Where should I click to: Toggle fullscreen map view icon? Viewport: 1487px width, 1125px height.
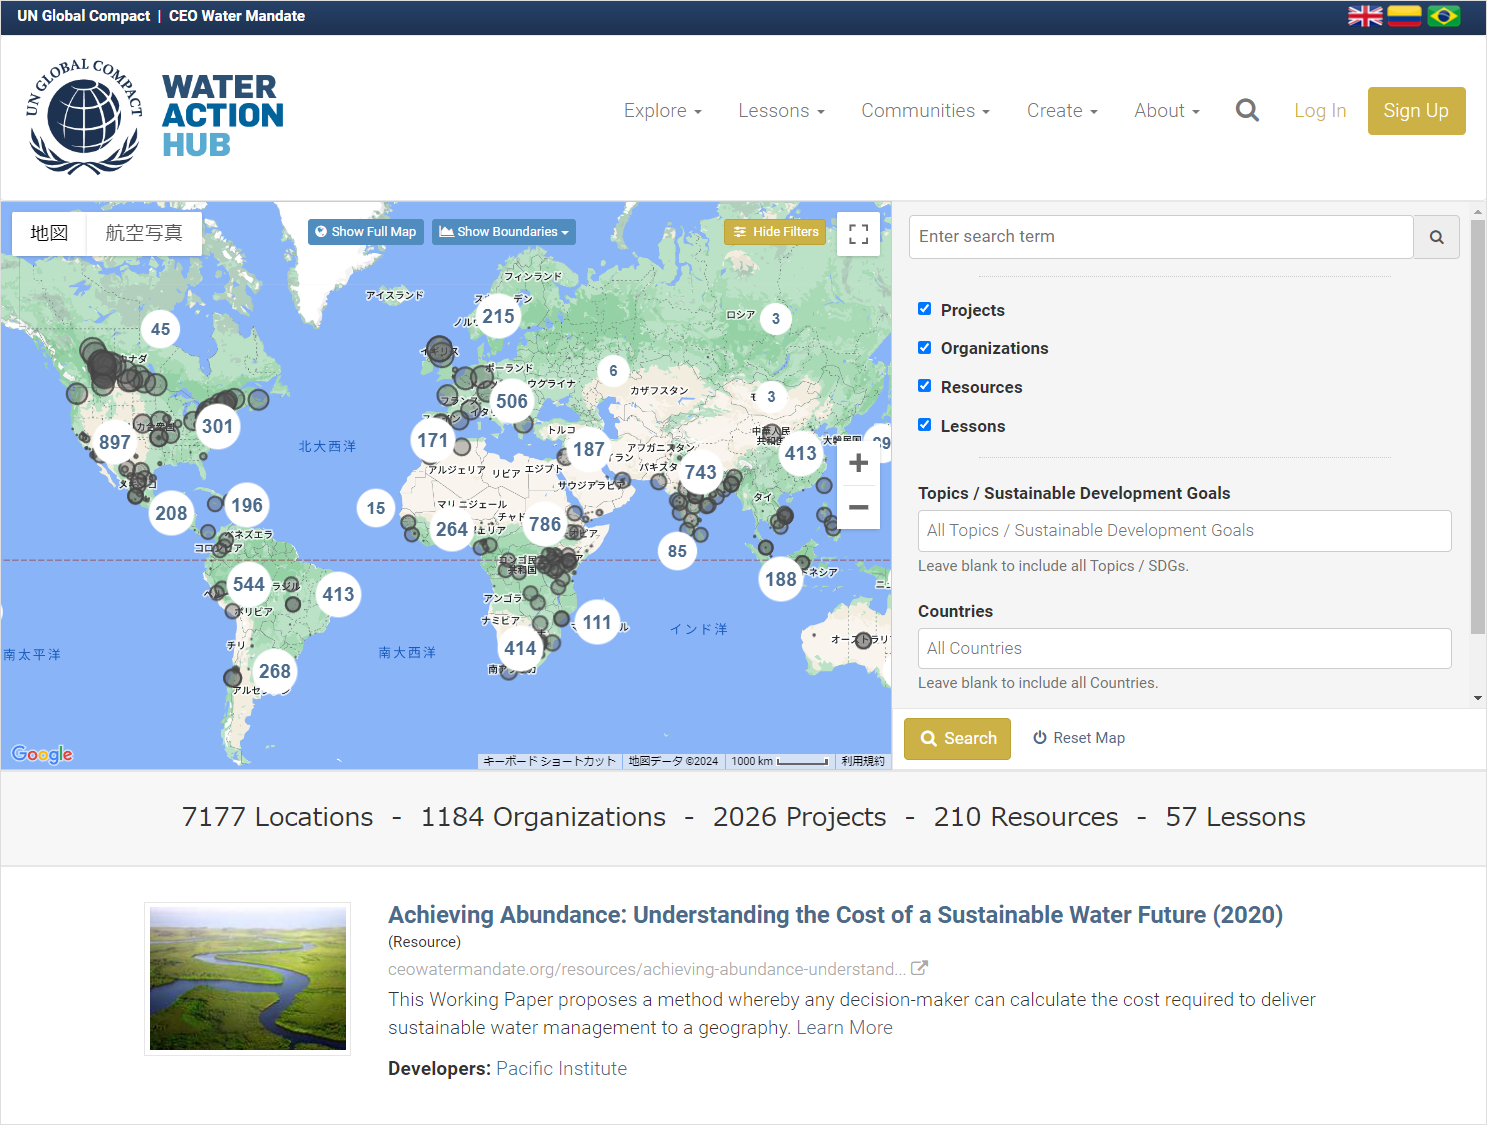[858, 234]
